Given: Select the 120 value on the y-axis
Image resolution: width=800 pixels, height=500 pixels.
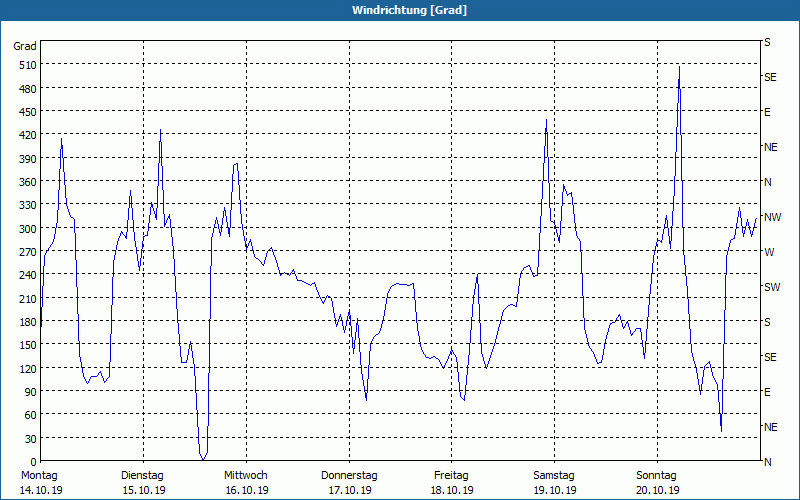Looking at the screenshot, I should pyautogui.click(x=28, y=368).
